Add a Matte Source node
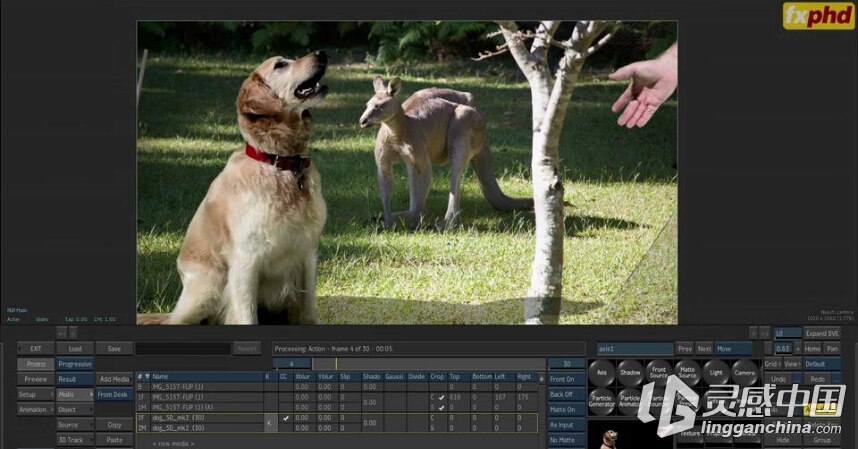Screen dimensions: 858x449 click(x=687, y=373)
